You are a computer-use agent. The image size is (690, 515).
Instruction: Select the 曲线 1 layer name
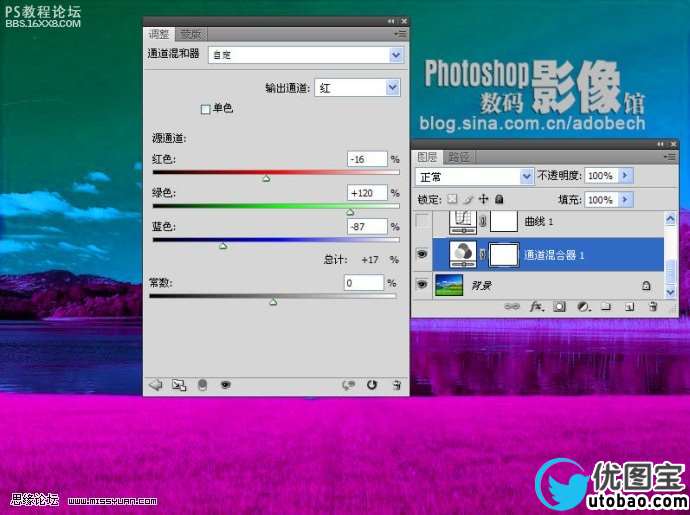539,221
